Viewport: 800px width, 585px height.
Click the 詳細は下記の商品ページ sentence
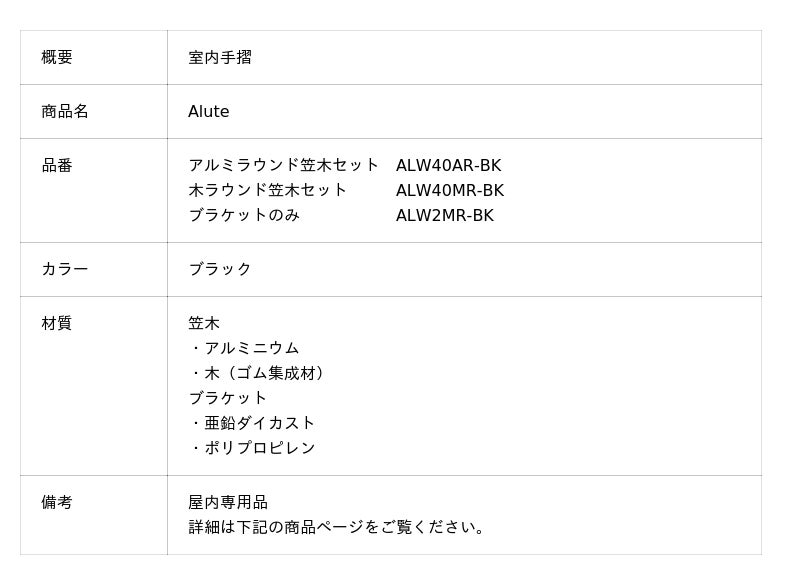(338, 527)
